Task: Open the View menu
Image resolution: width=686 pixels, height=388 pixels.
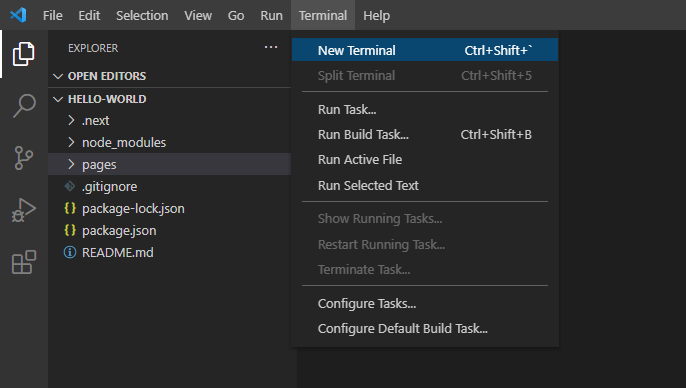Action: pos(198,15)
